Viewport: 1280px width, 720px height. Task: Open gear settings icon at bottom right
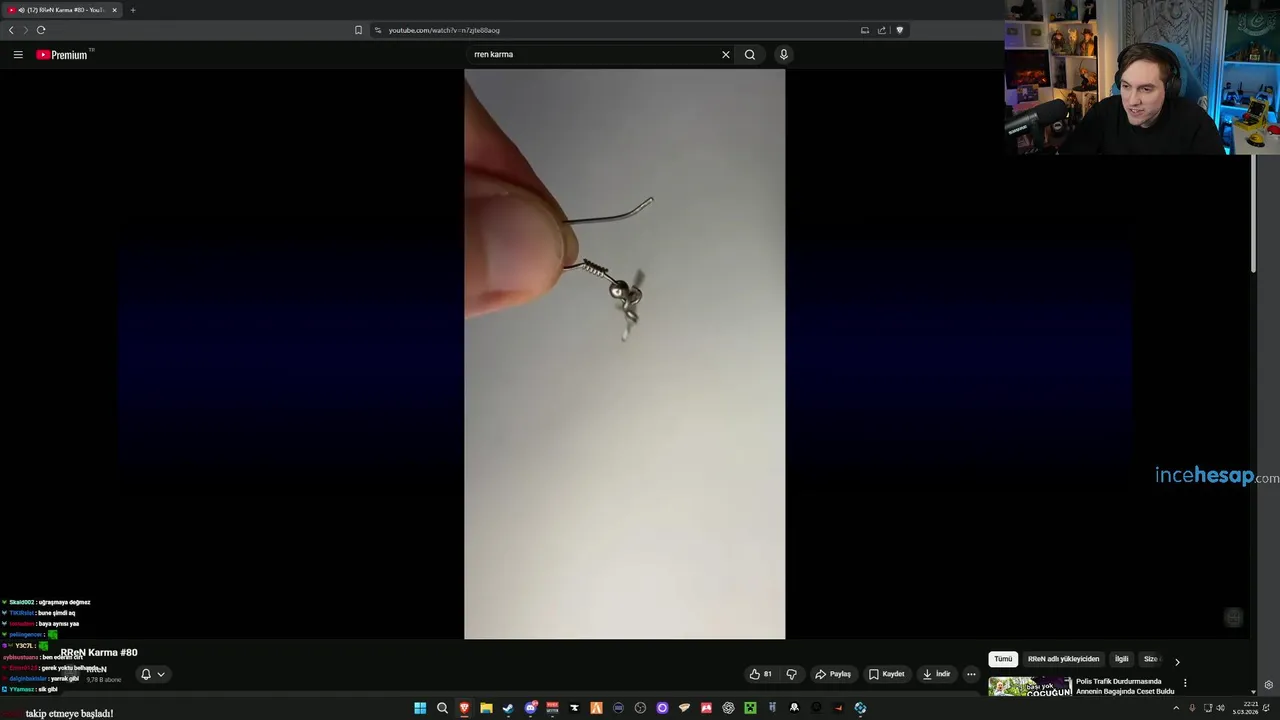click(x=1269, y=685)
